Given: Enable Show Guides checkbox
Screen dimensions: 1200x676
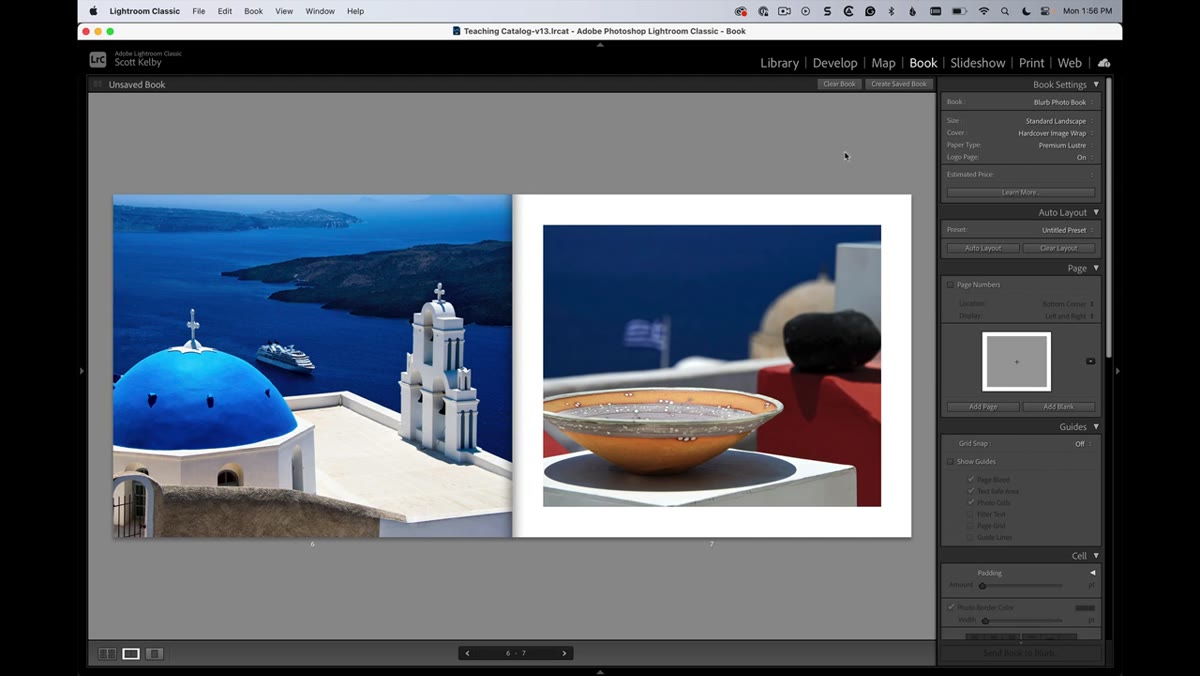Looking at the screenshot, I should 950,462.
